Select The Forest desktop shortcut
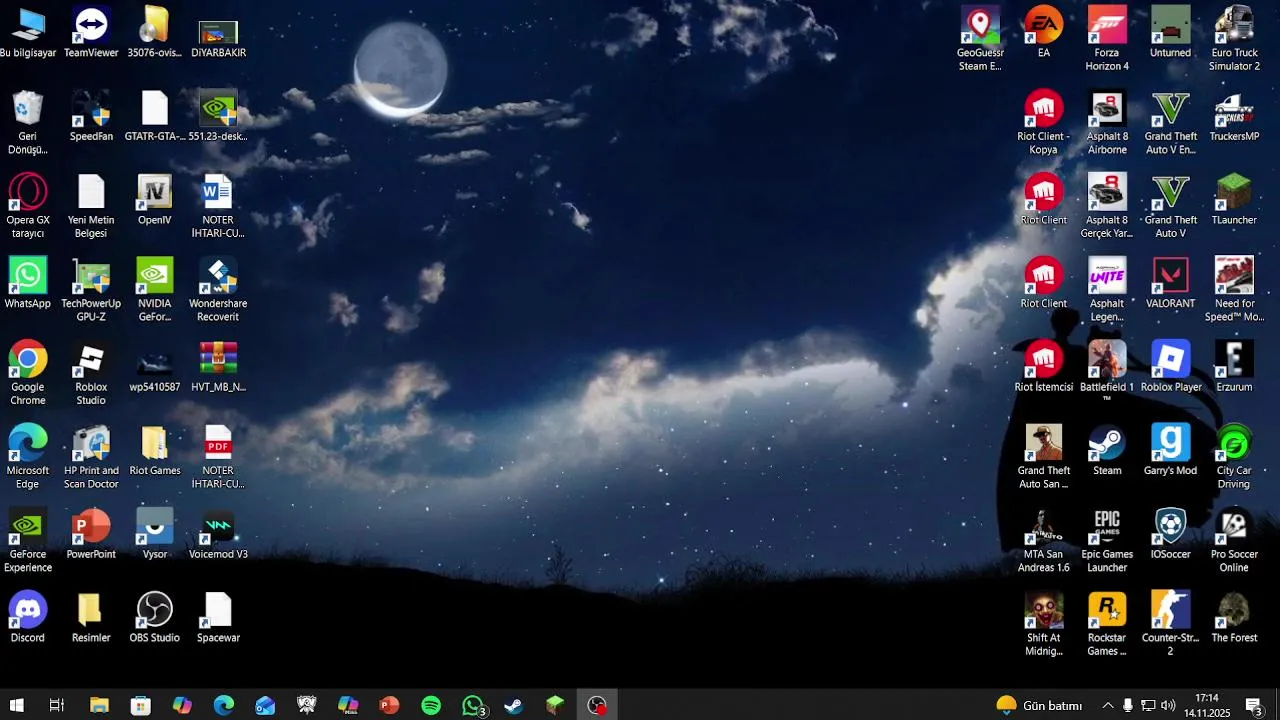 tap(1234, 617)
